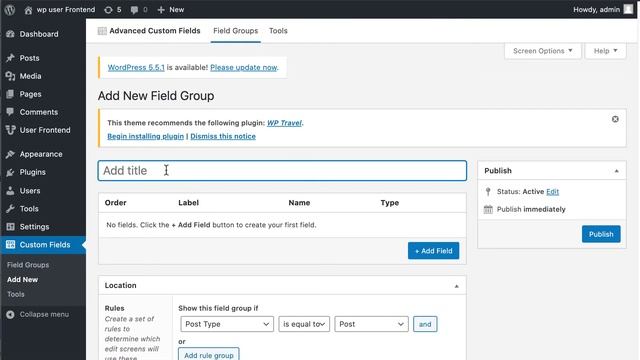
Task: Click Begin installing plugin link
Action: [x=145, y=136]
